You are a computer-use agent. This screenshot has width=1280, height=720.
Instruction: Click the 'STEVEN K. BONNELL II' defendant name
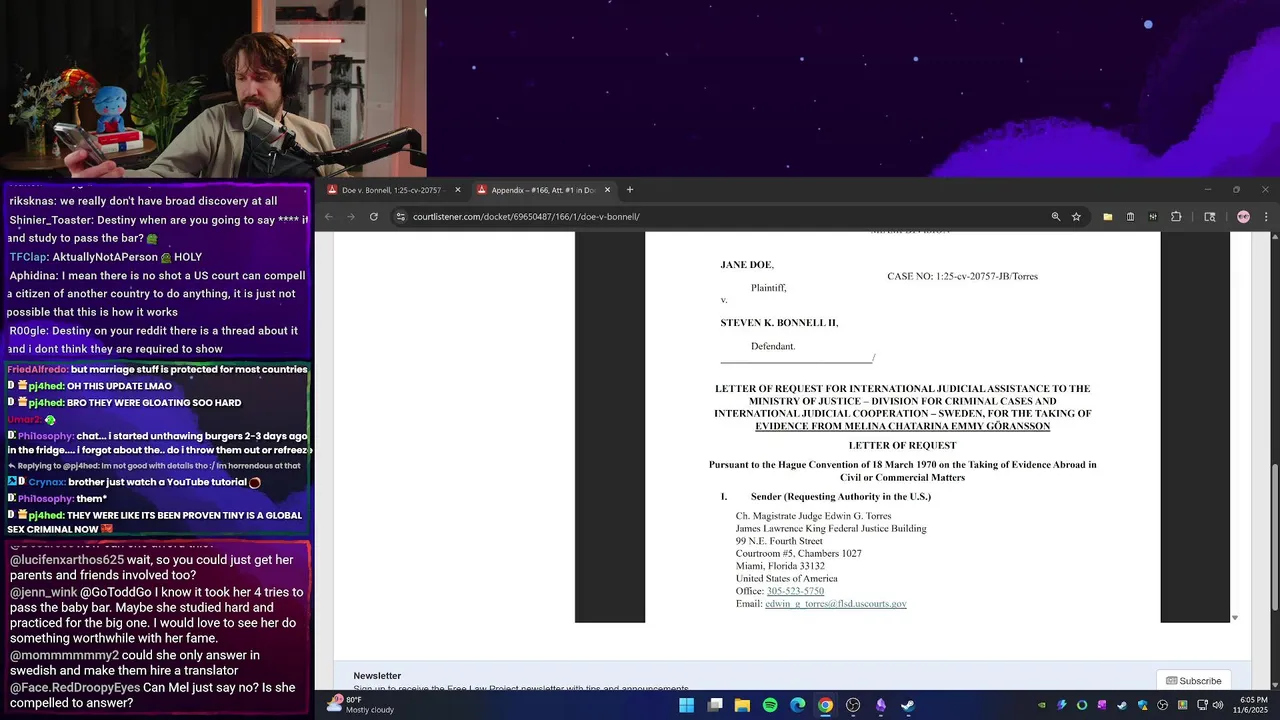[x=779, y=323]
